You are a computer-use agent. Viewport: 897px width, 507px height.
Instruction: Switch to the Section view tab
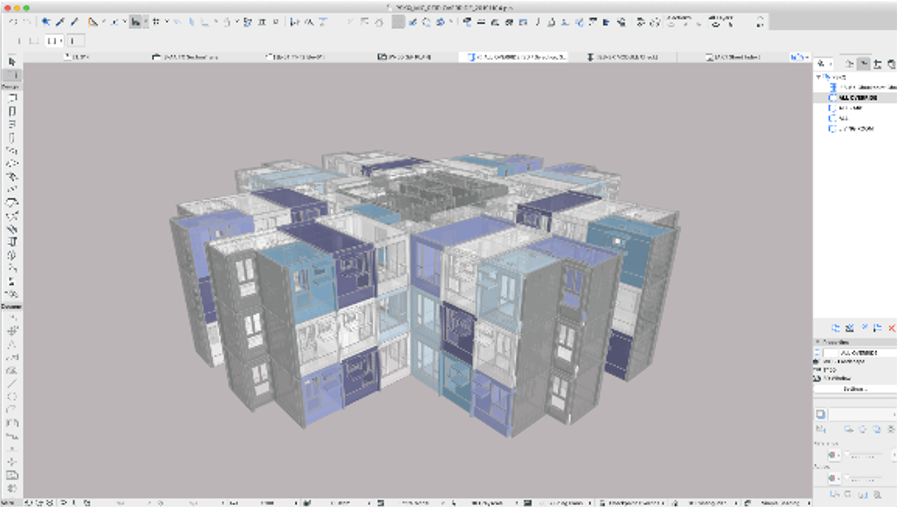coord(186,57)
